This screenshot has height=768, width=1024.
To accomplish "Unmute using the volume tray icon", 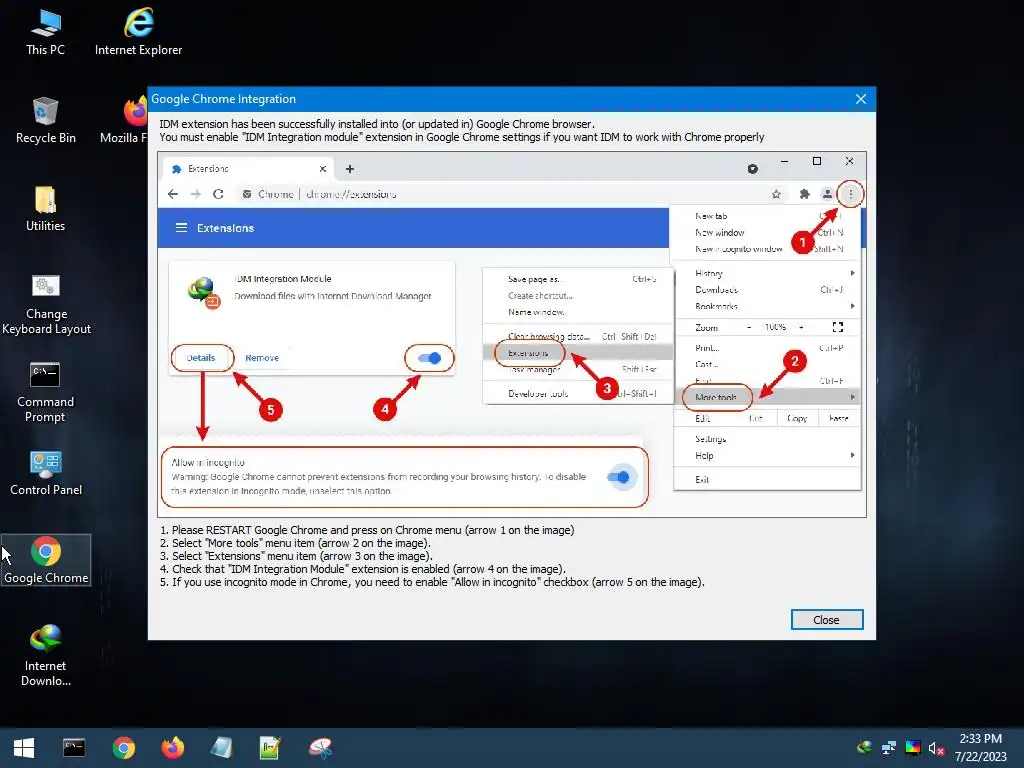I will (936, 748).
